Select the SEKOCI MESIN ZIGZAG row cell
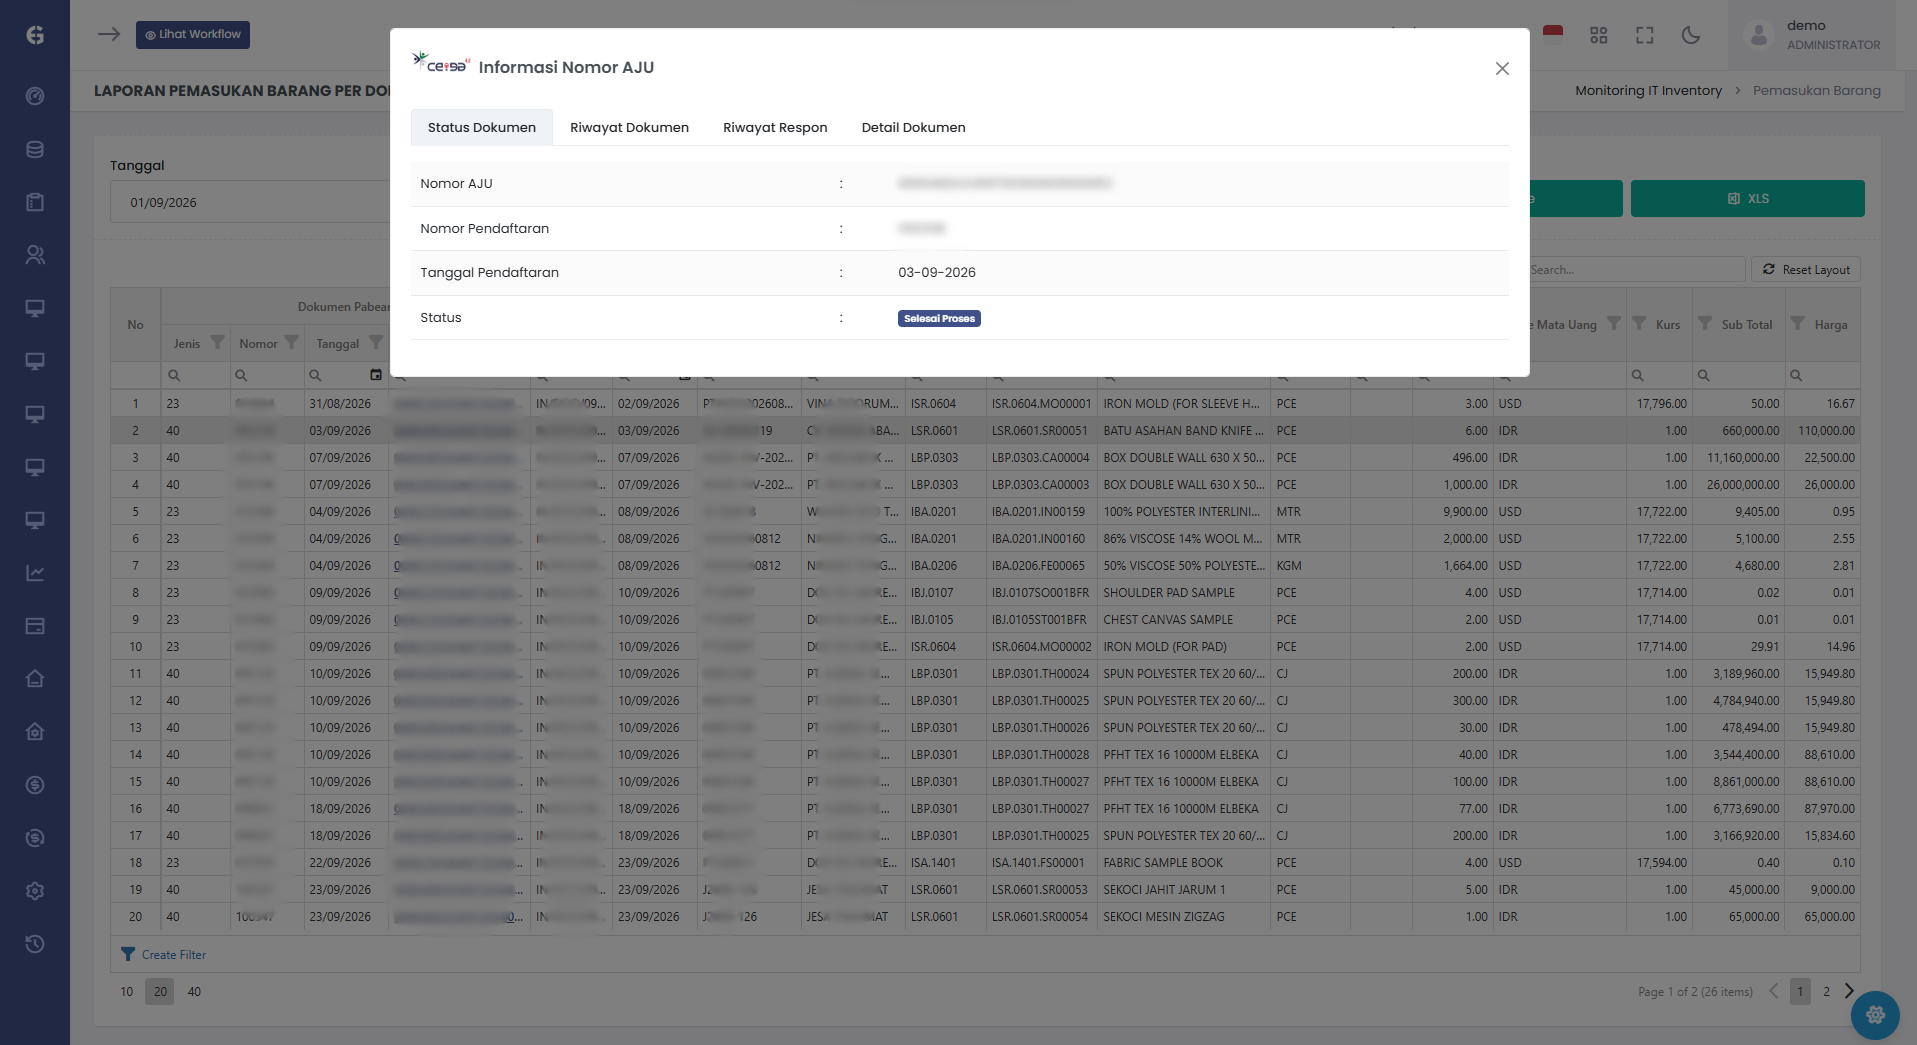Screen dimensions: 1917x1045 click(x=1183, y=917)
